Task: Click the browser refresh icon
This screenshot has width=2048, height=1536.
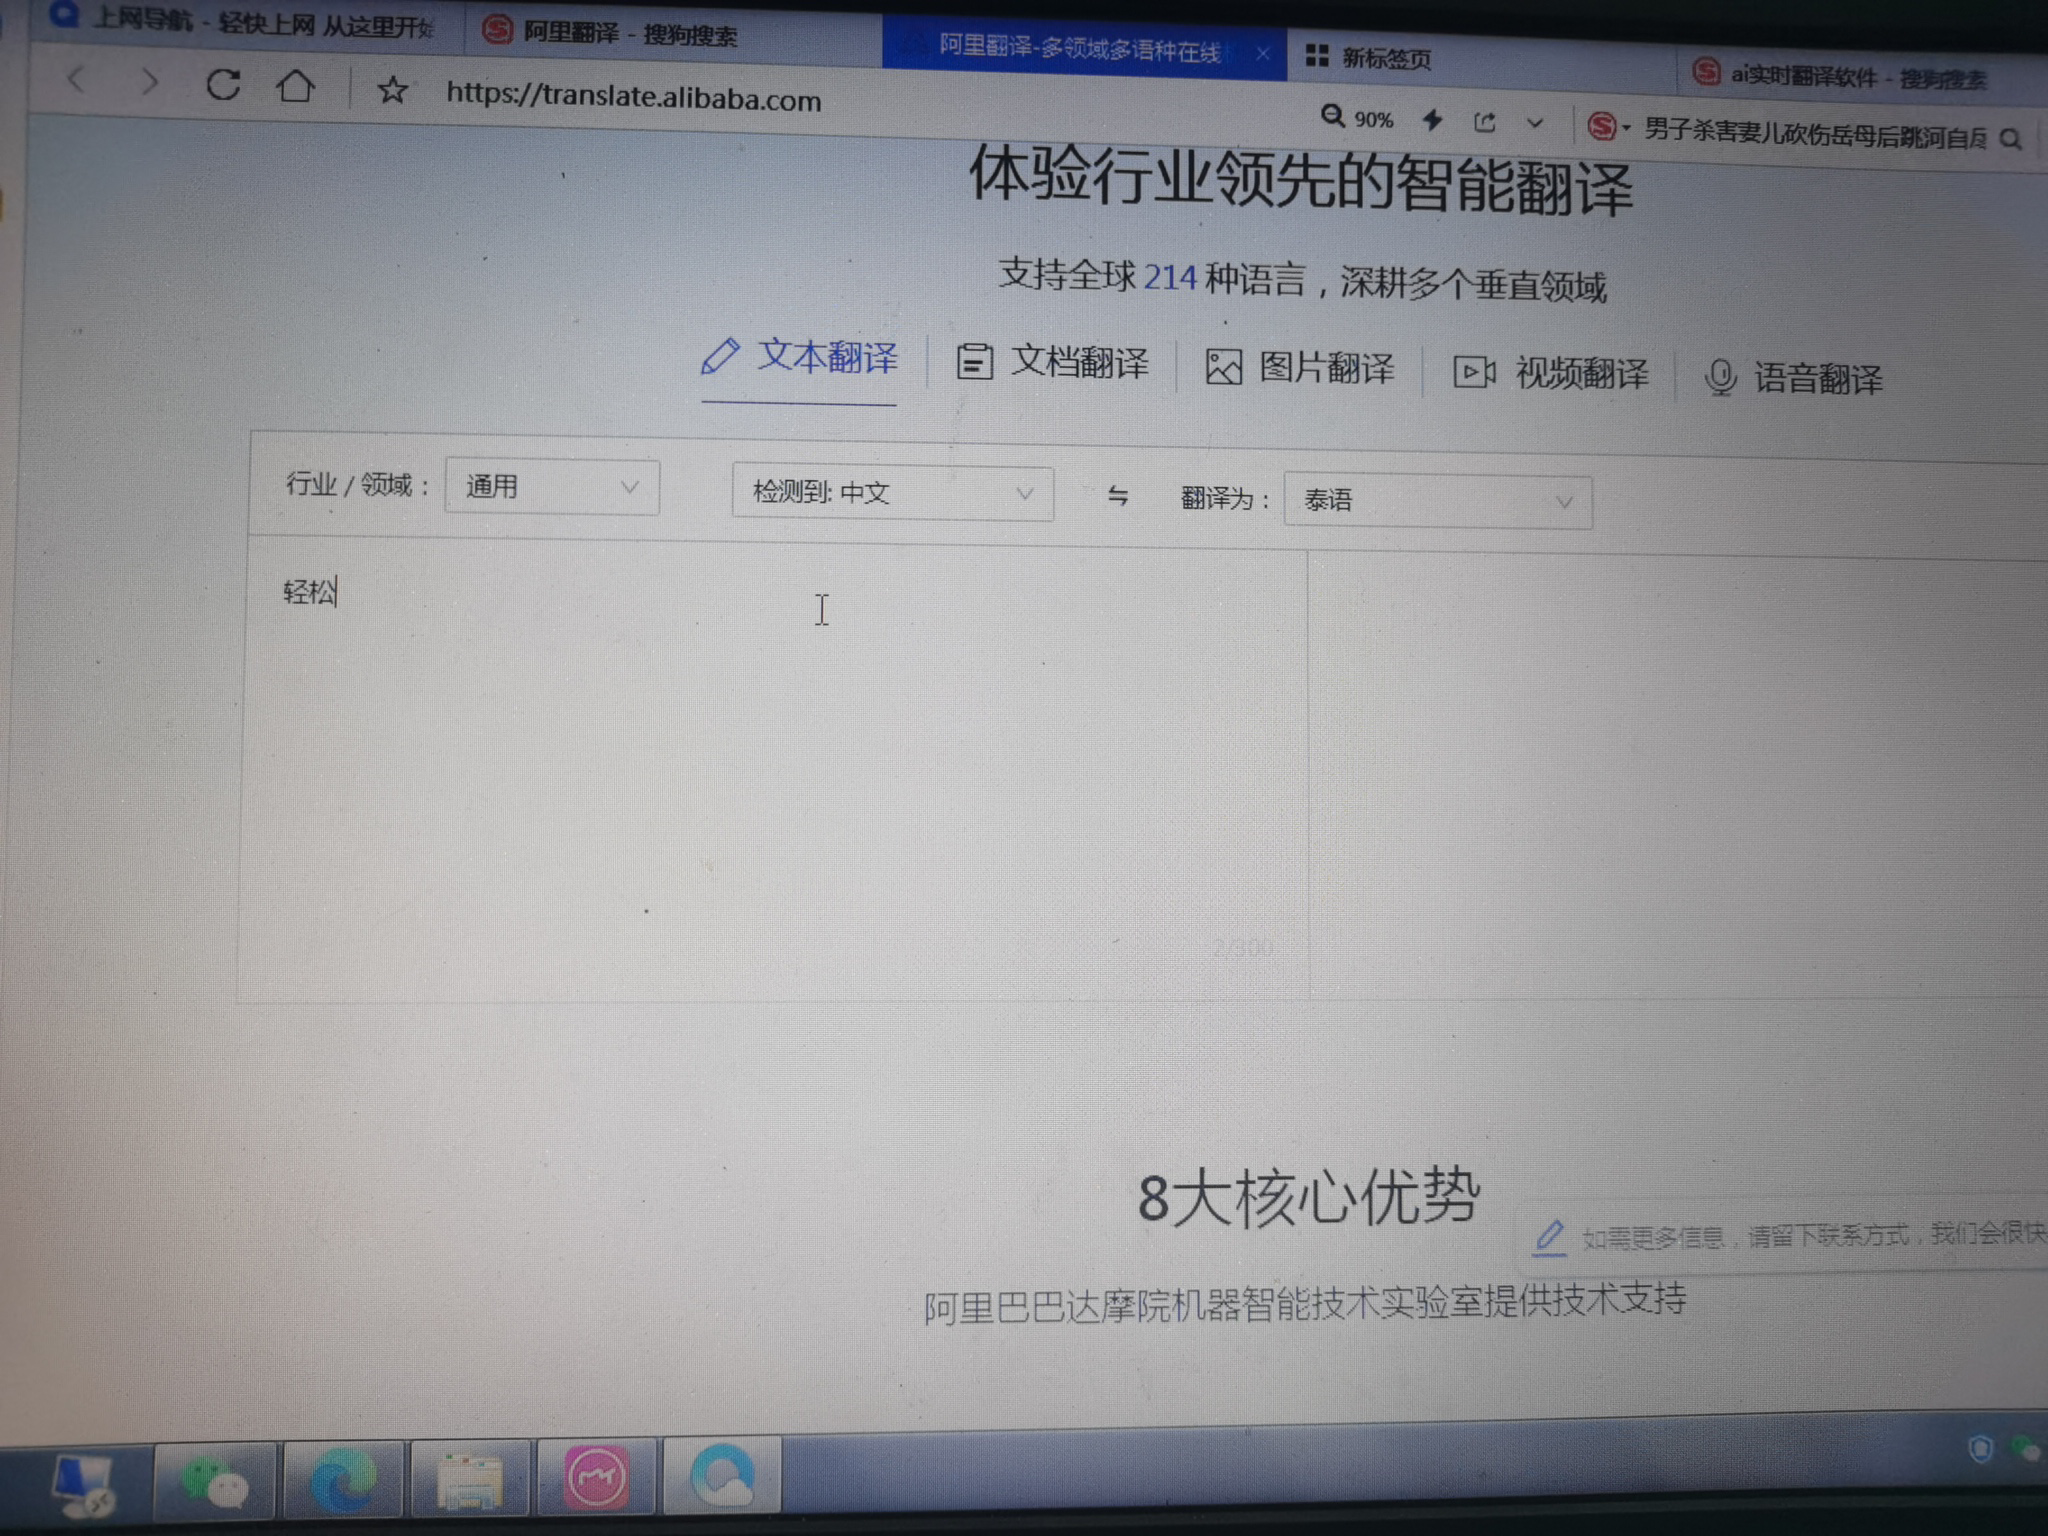Action: 223,85
